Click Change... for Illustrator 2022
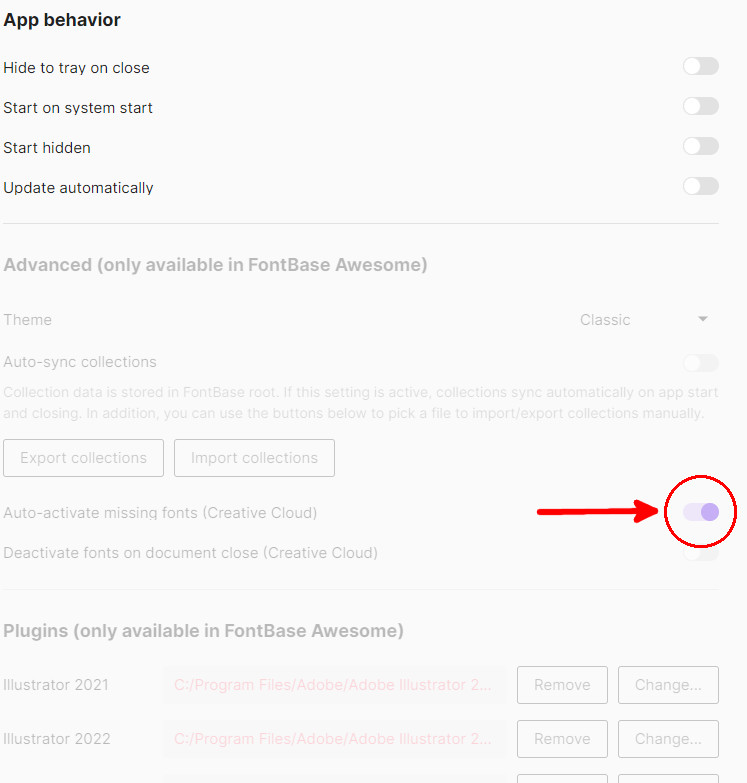This screenshot has height=783, width=747. click(x=668, y=739)
